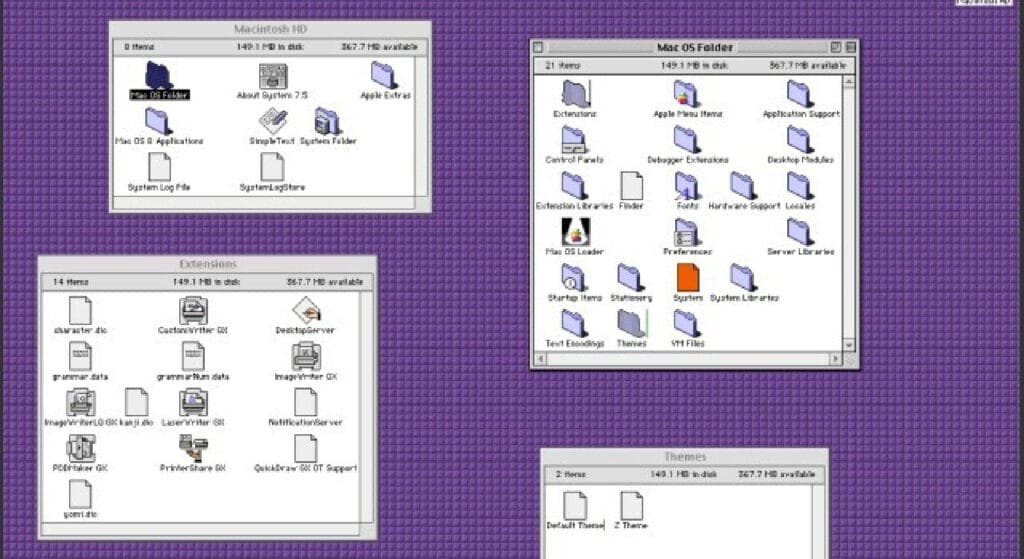Select Themes folder in Mac OS Folder window
The width and height of the screenshot is (1024, 559).
(632, 324)
